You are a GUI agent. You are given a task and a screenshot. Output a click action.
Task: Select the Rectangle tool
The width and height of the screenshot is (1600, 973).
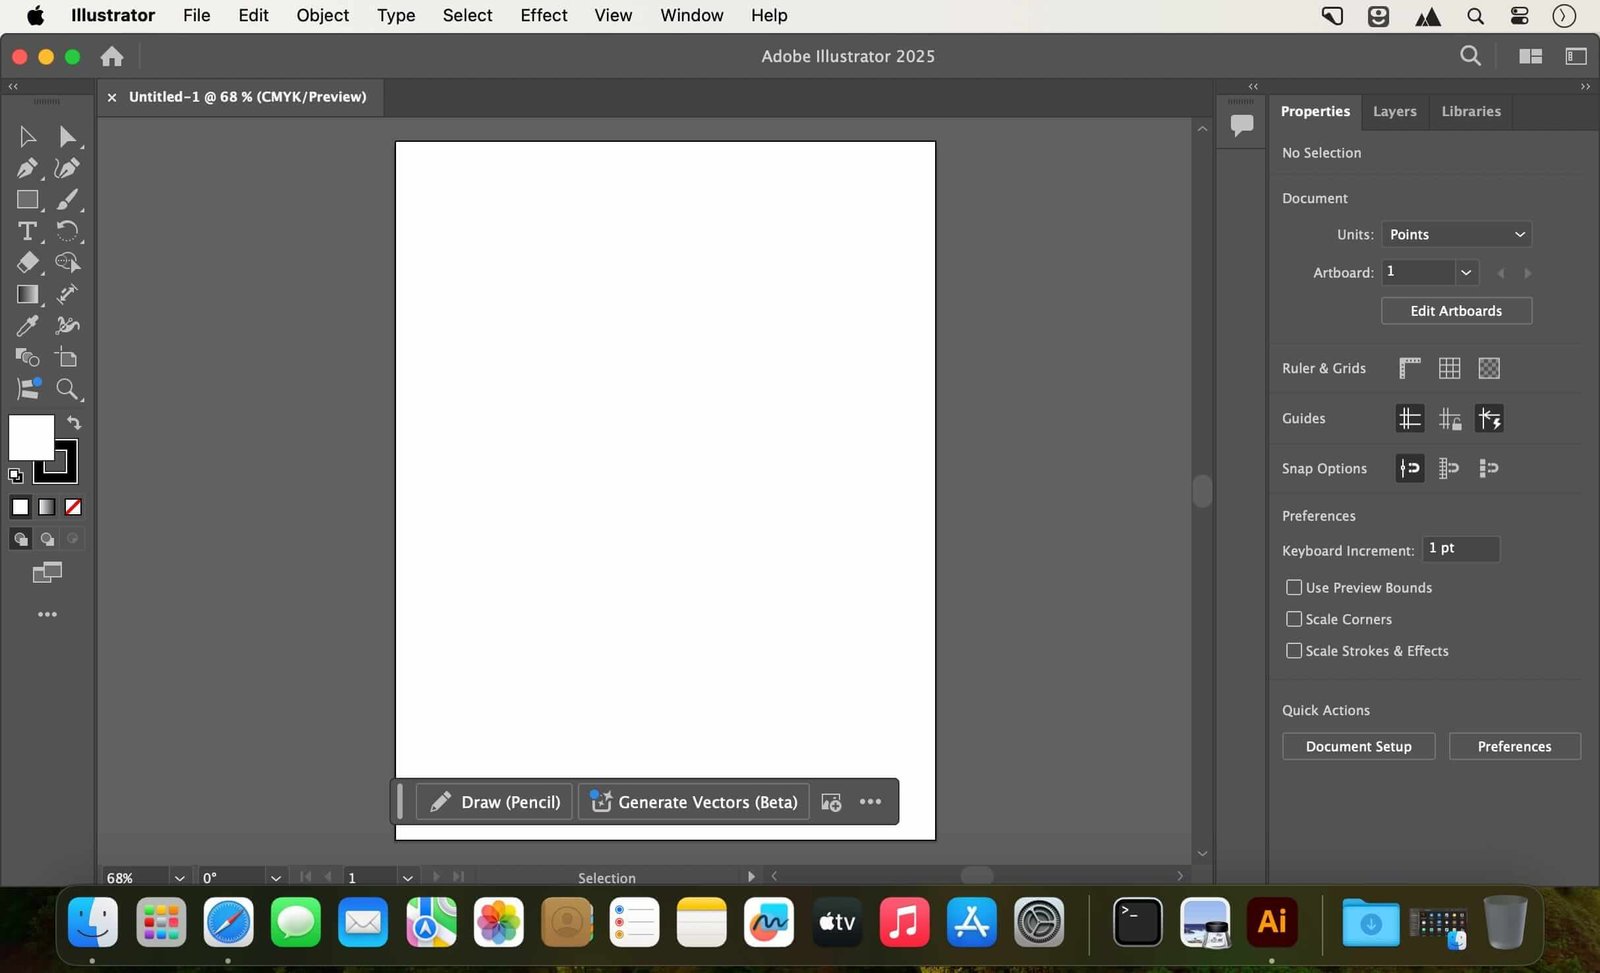click(x=27, y=199)
